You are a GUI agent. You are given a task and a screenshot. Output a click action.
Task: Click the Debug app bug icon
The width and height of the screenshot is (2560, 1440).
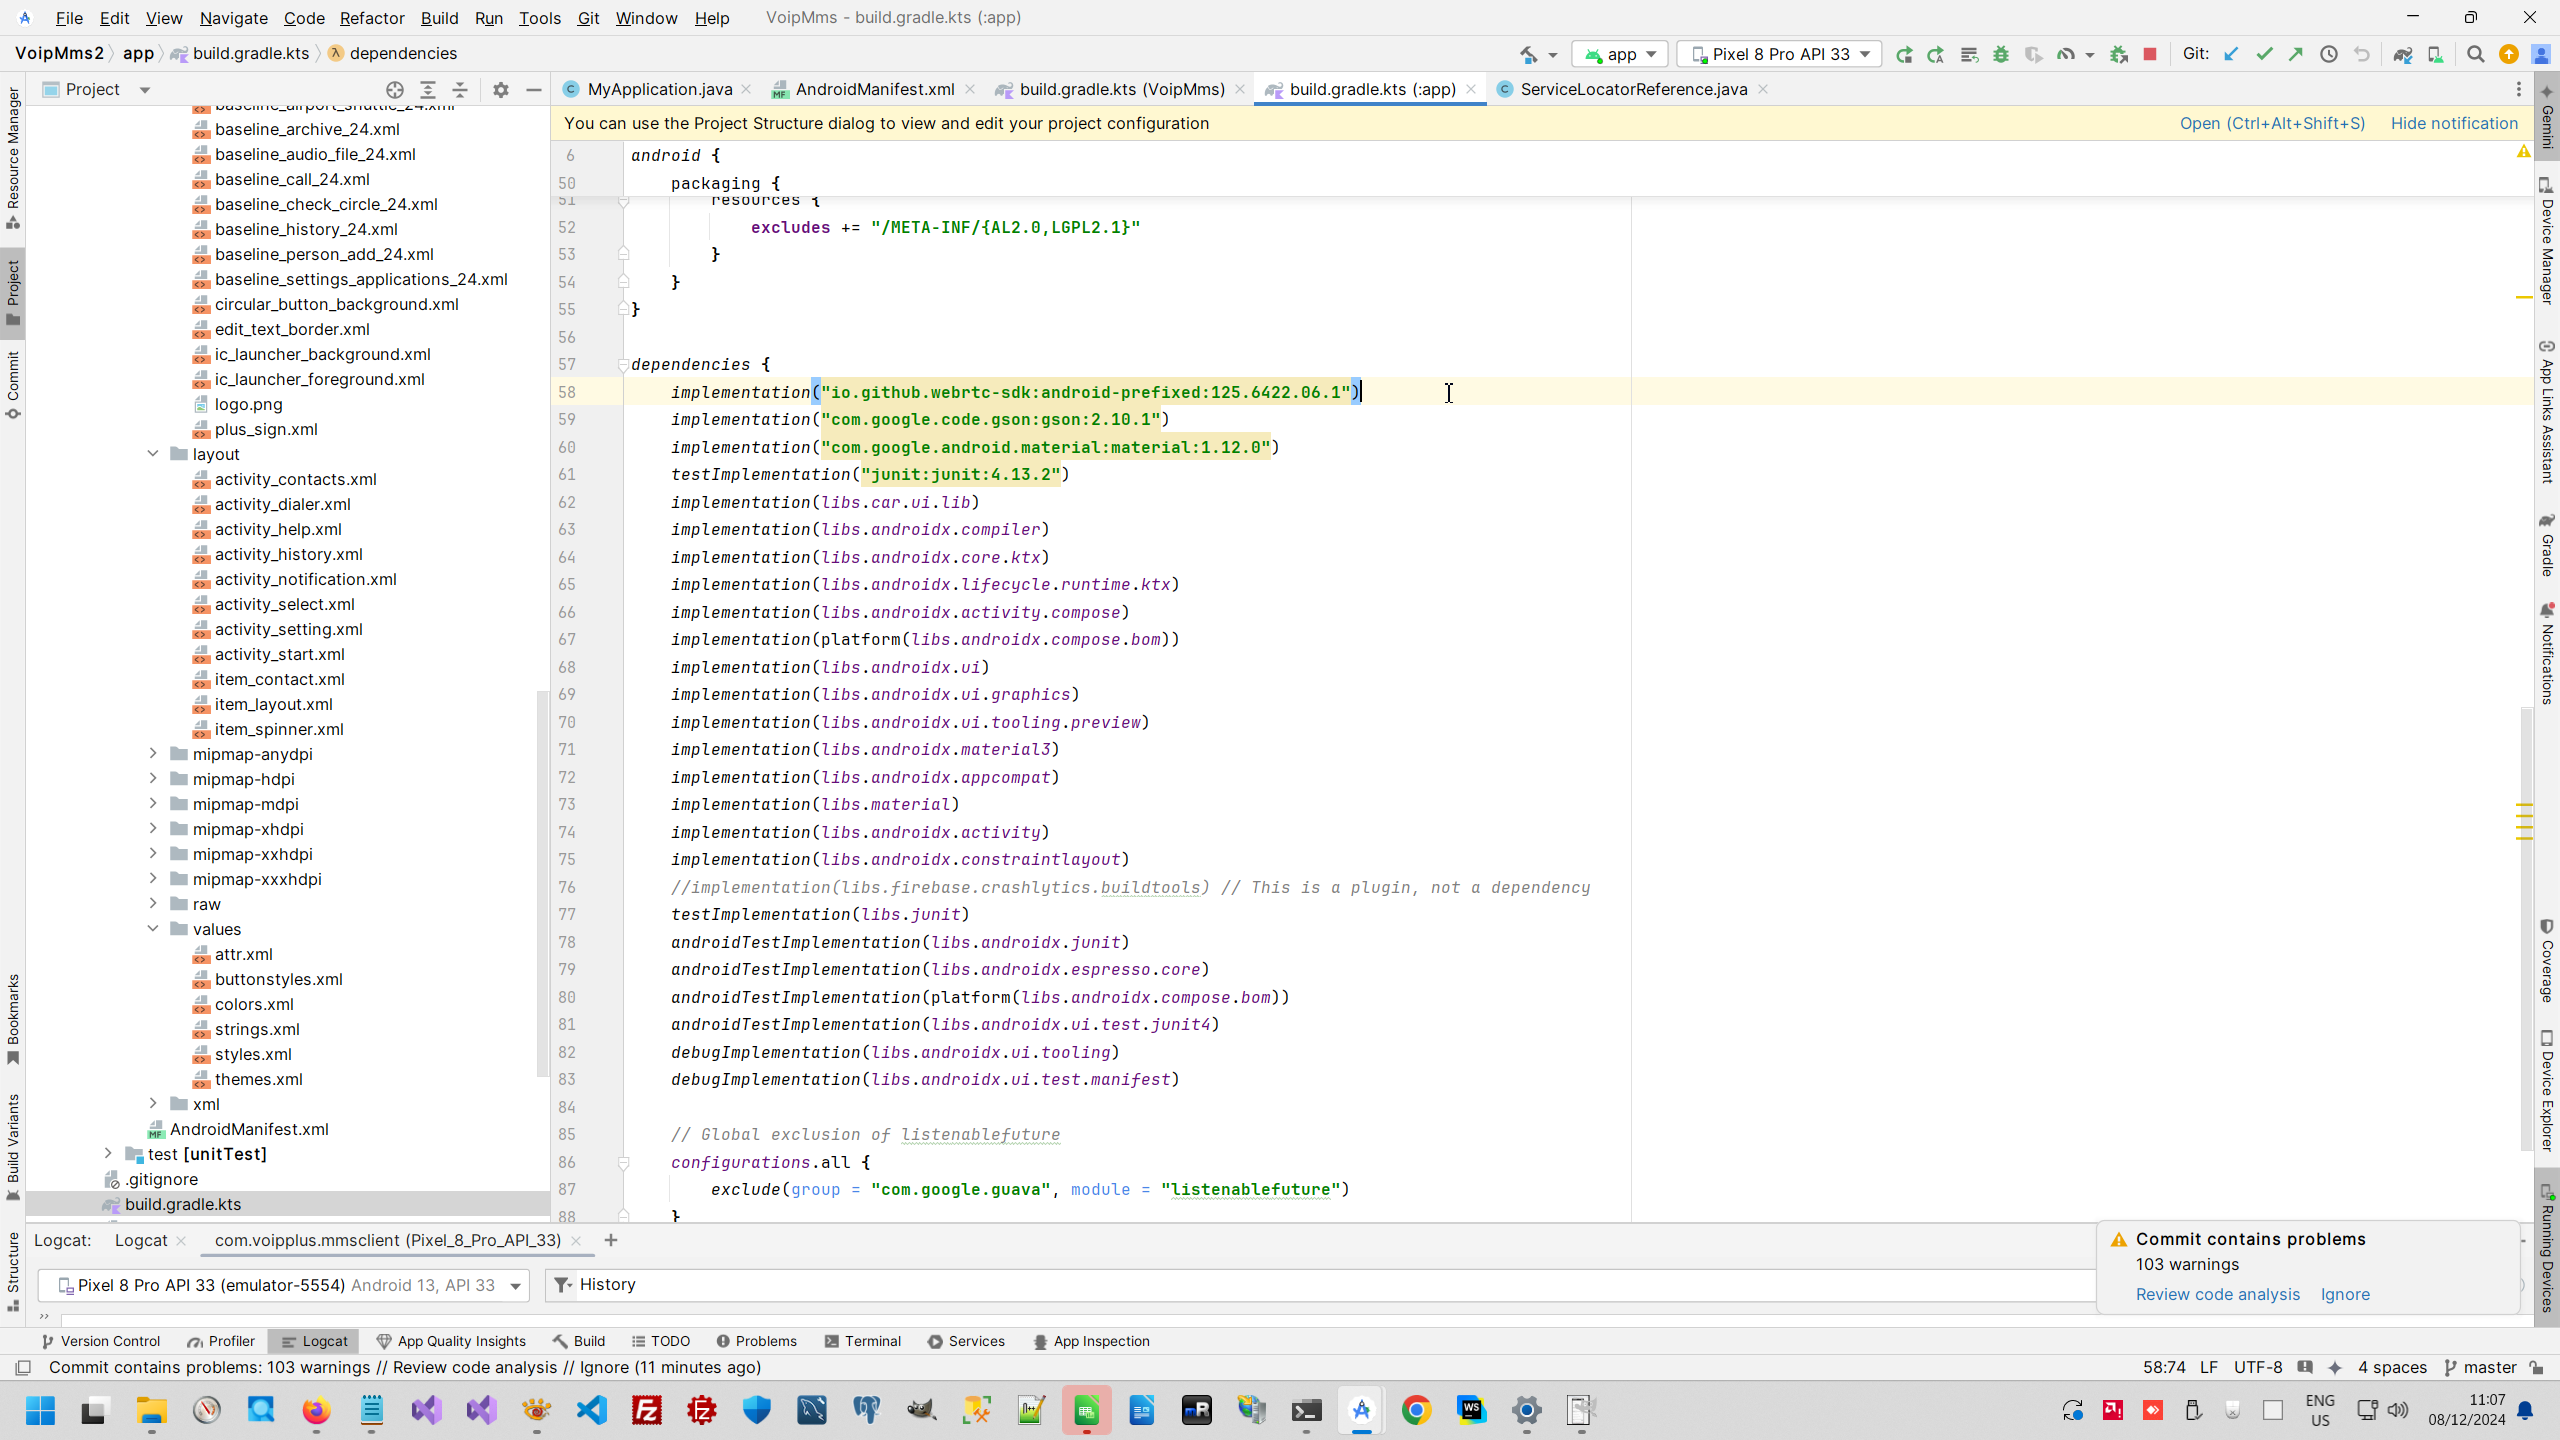2001,54
